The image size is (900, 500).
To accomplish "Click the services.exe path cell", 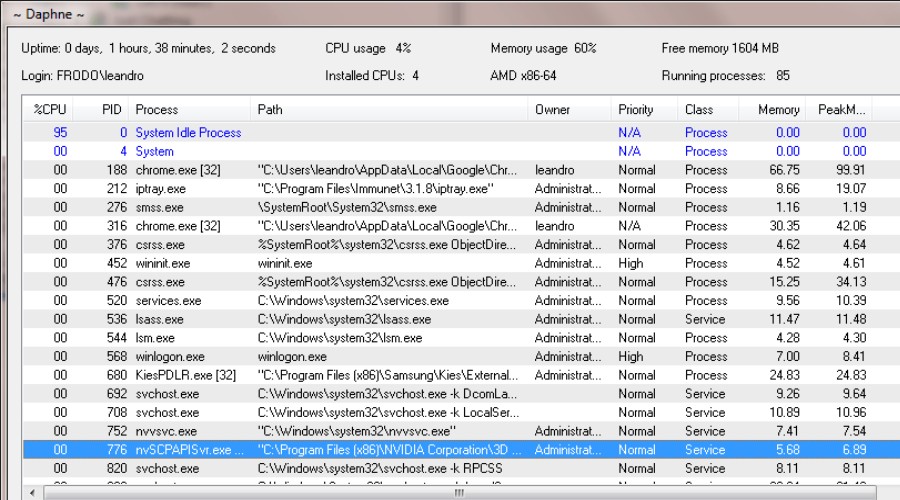I will pyautogui.click(x=354, y=301).
